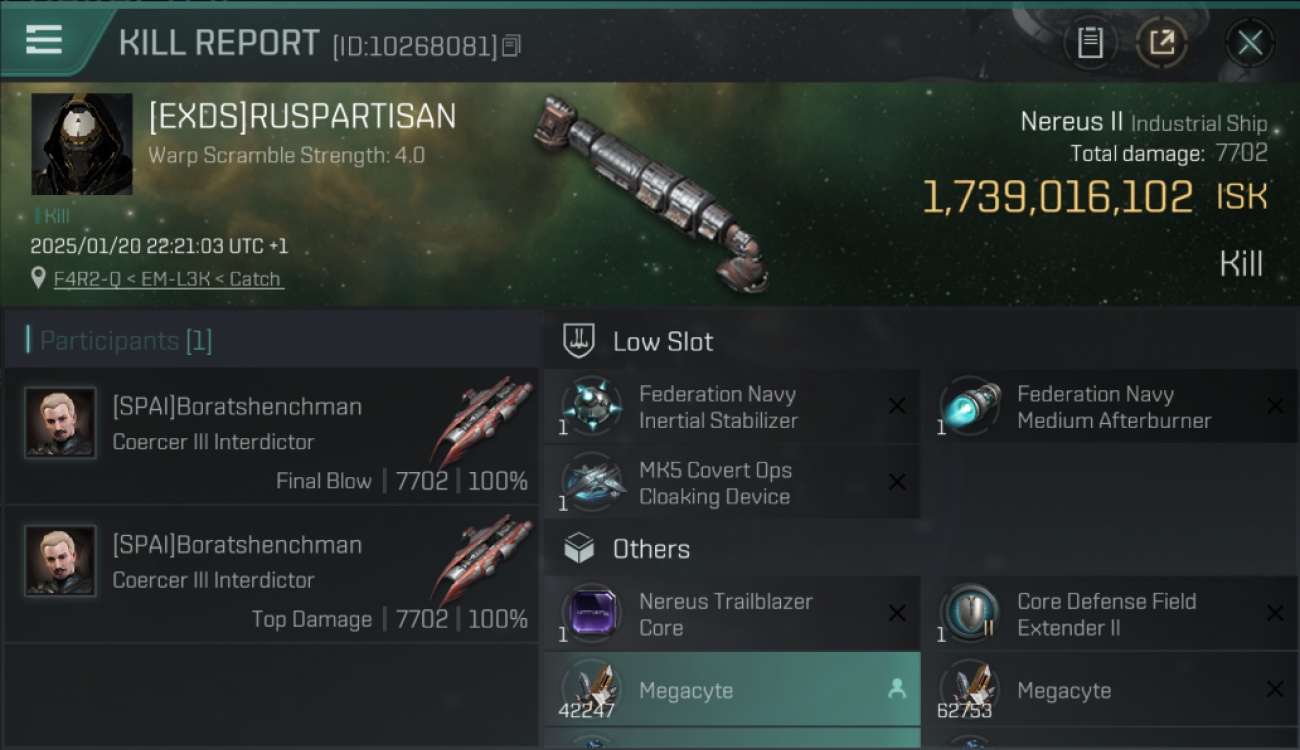Share the kill report via export icon
Viewport: 1300px width, 750px height.
click(x=1161, y=43)
